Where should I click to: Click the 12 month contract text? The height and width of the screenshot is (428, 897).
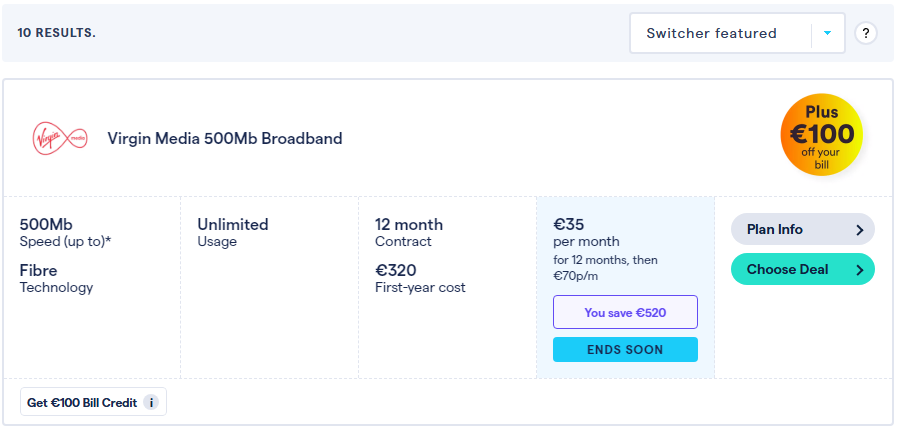(x=408, y=225)
